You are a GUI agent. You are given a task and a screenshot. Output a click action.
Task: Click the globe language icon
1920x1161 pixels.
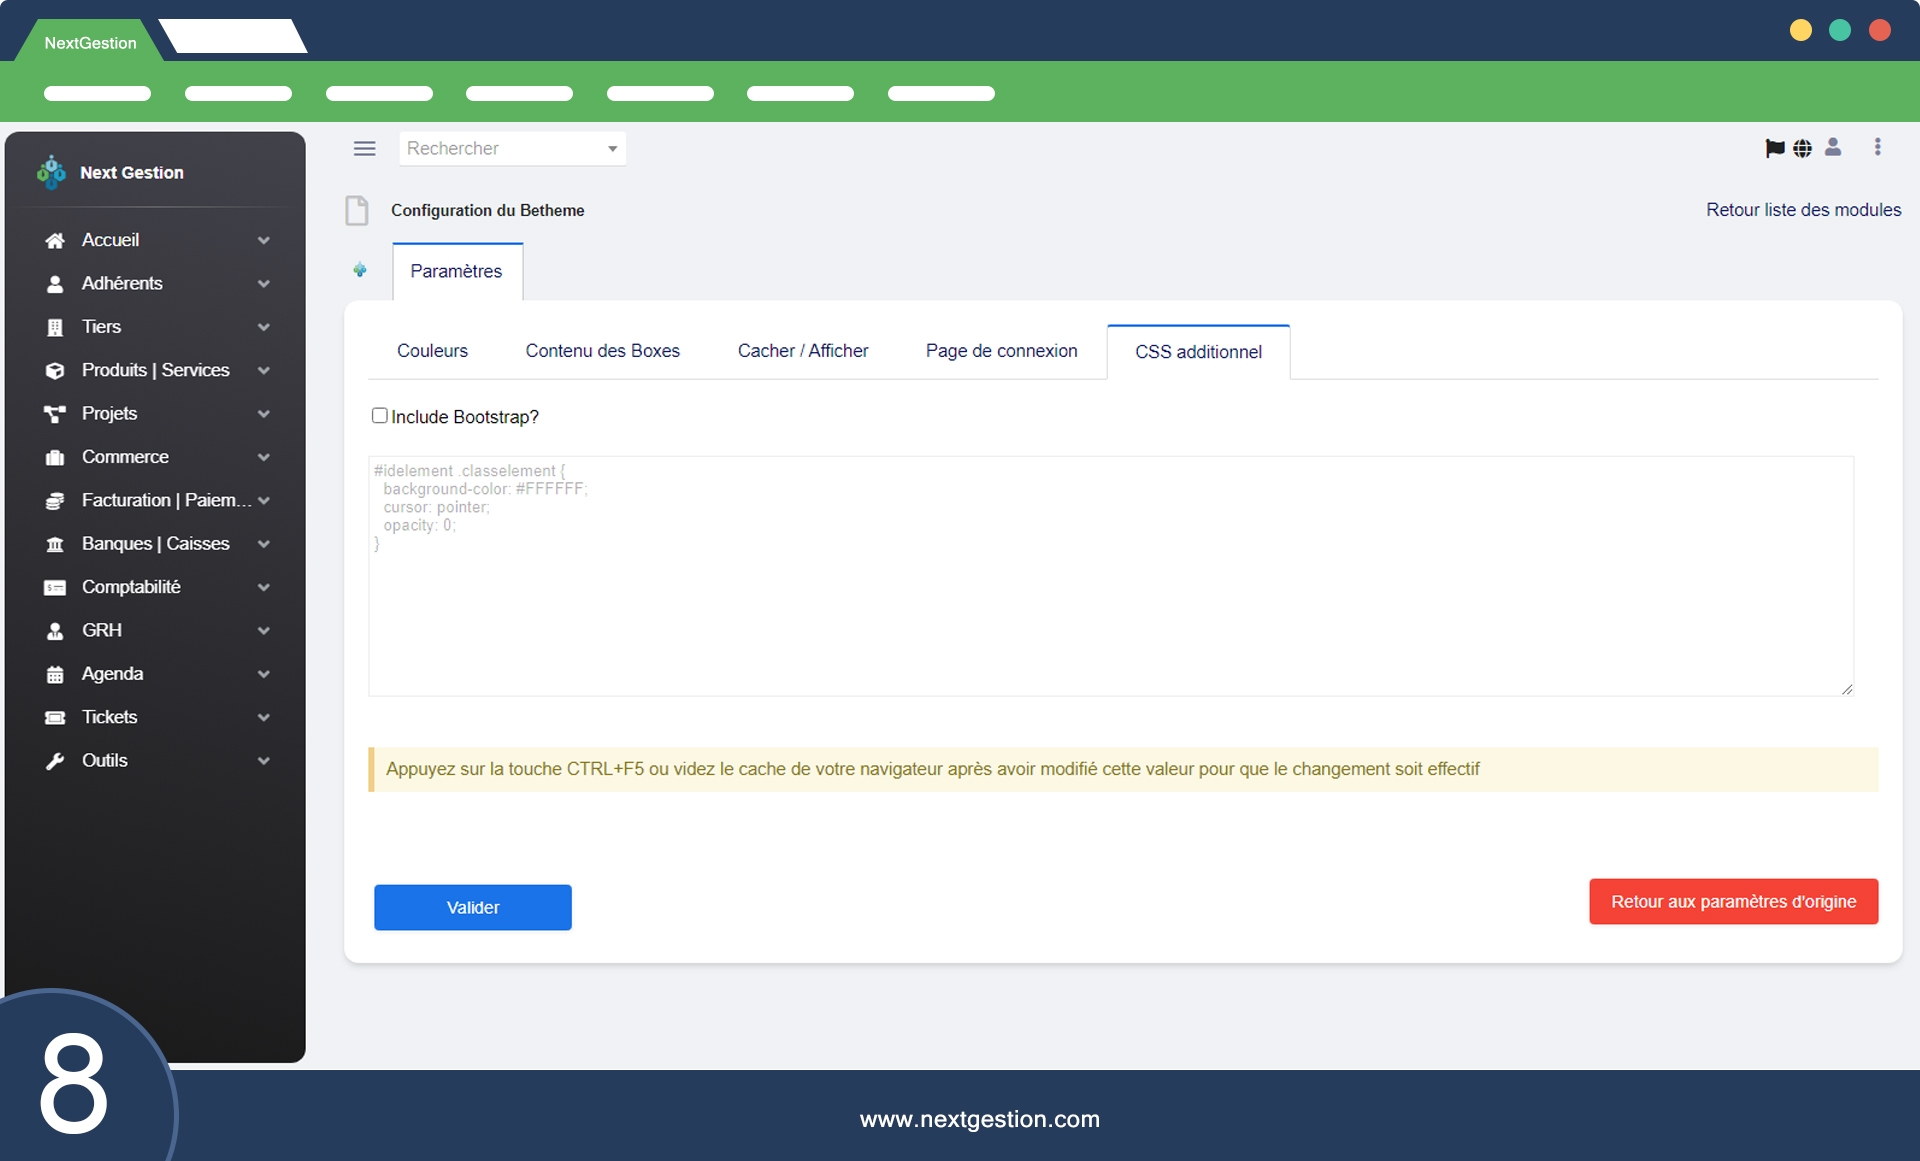pyautogui.click(x=1802, y=148)
